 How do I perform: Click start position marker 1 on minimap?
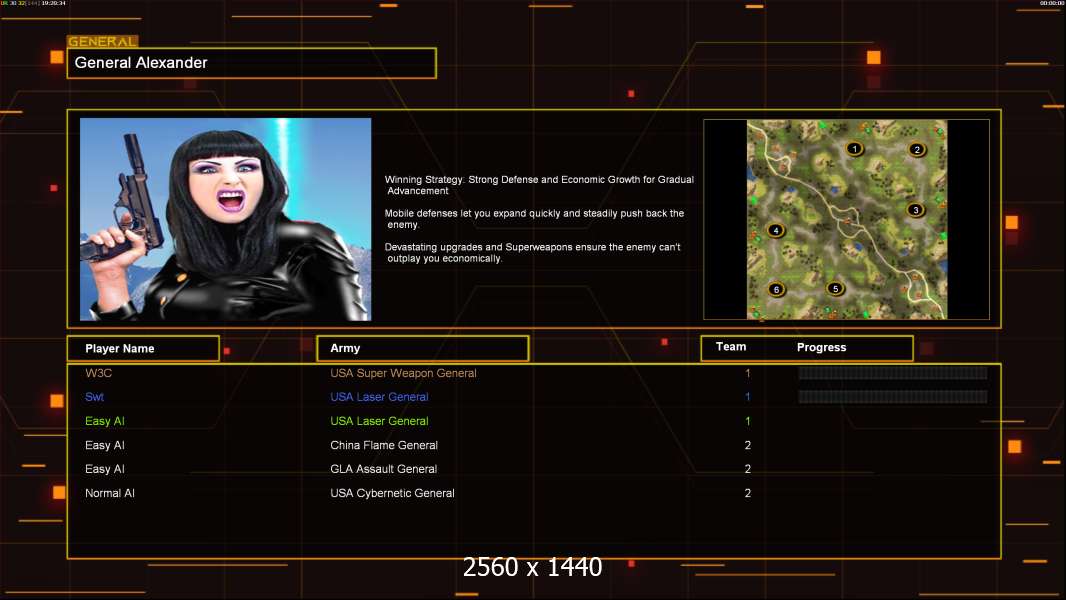click(855, 148)
